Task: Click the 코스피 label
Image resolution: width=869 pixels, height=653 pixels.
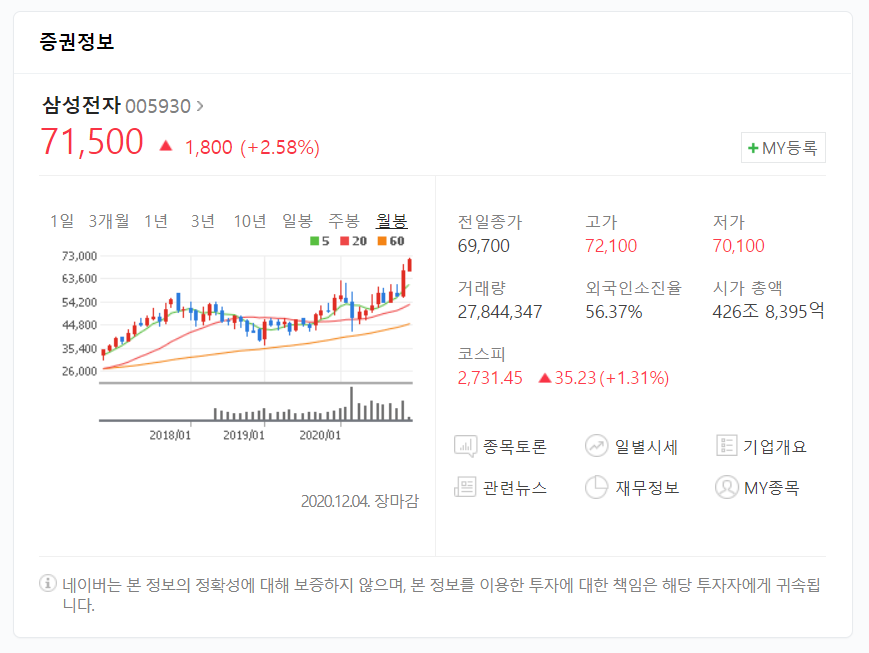Action: pos(481,354)
